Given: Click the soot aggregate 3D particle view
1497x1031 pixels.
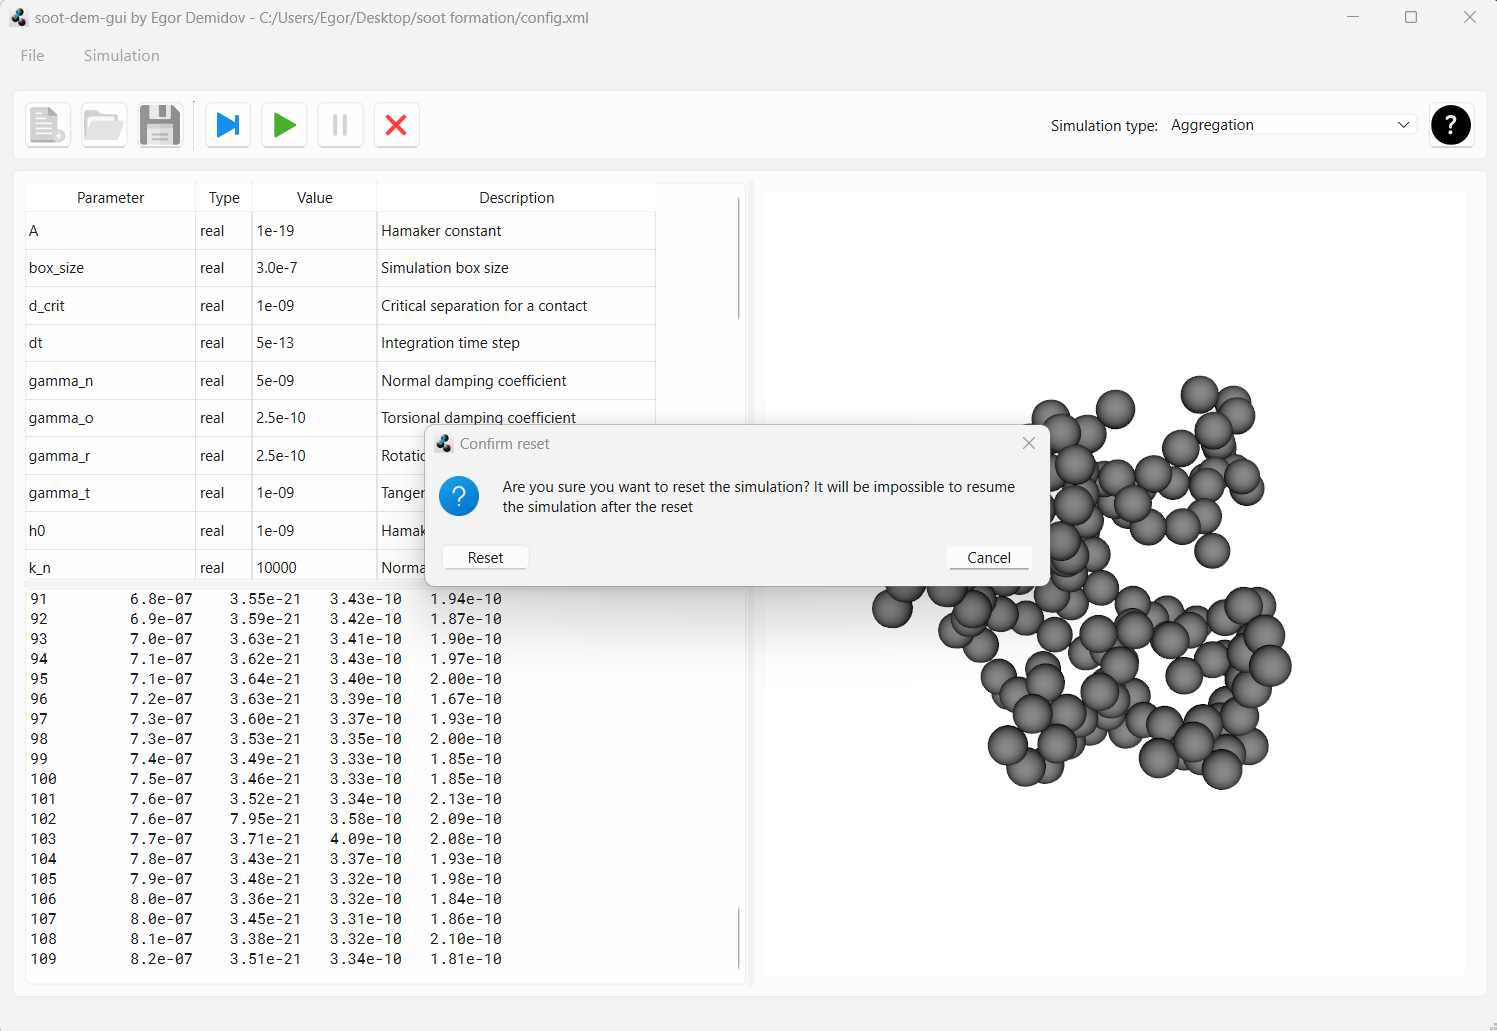Looking at the screenshot, I should pyautogui.click(x=1115, y=583).
